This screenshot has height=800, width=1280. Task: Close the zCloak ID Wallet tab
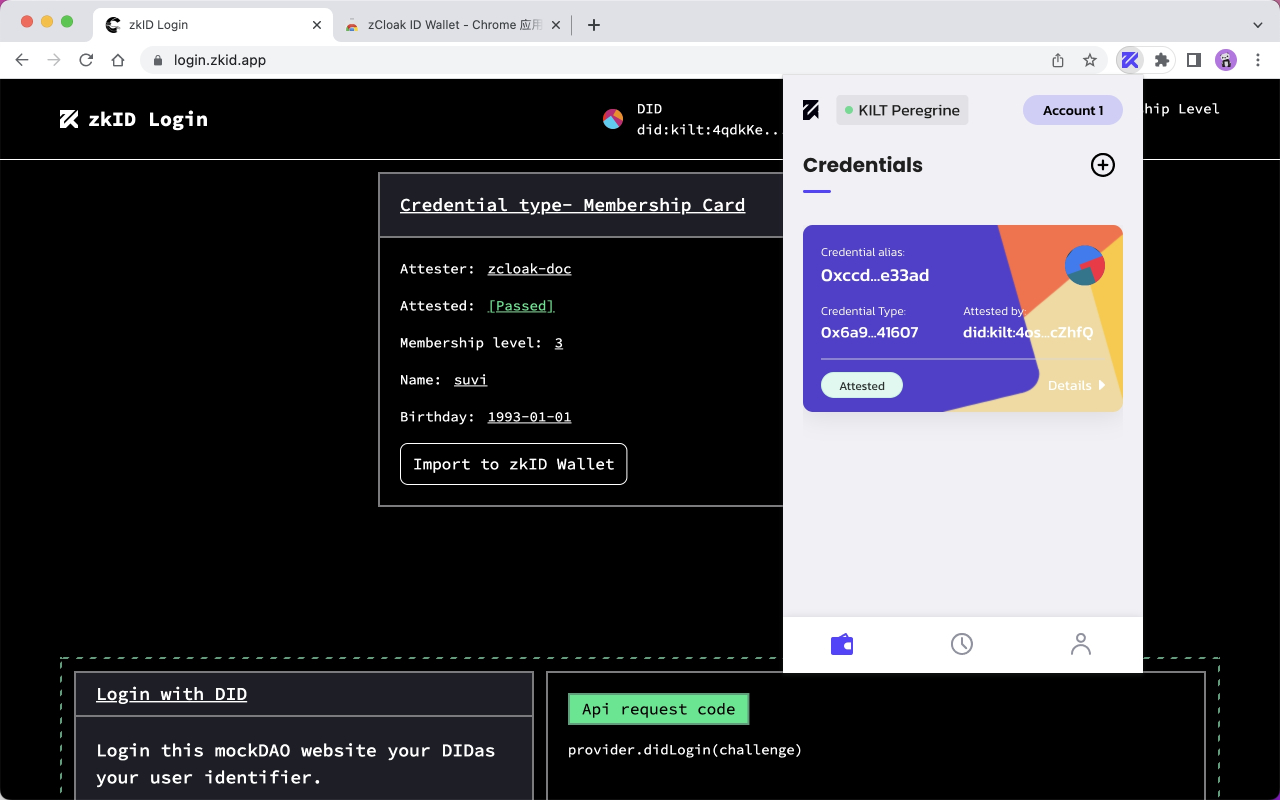click(558, 25)
